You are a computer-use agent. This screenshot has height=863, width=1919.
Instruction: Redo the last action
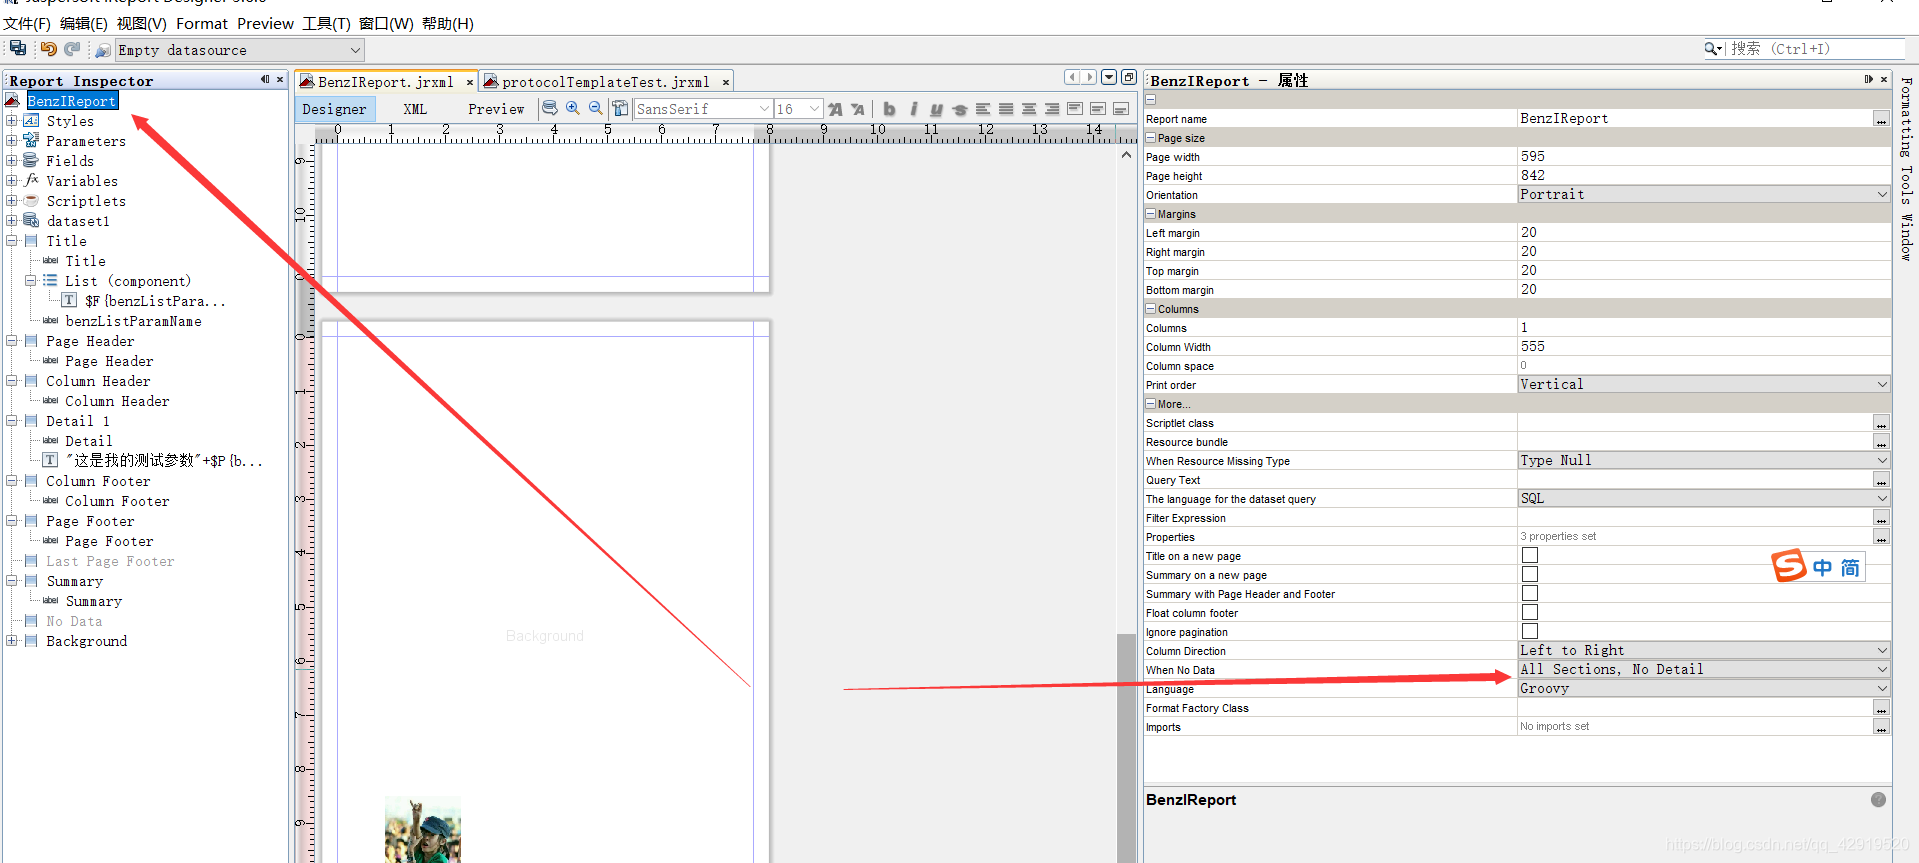click(72, 49)
